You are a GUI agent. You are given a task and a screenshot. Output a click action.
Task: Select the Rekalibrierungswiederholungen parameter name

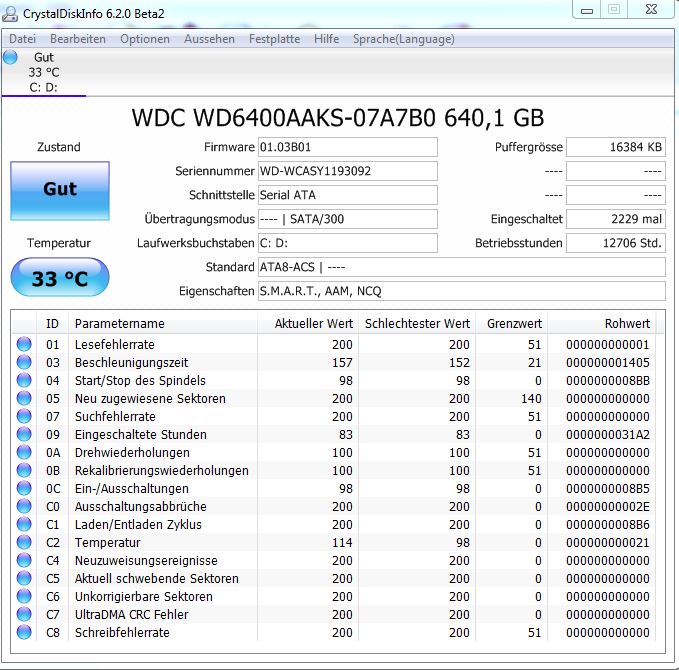(x=162, y=471)
